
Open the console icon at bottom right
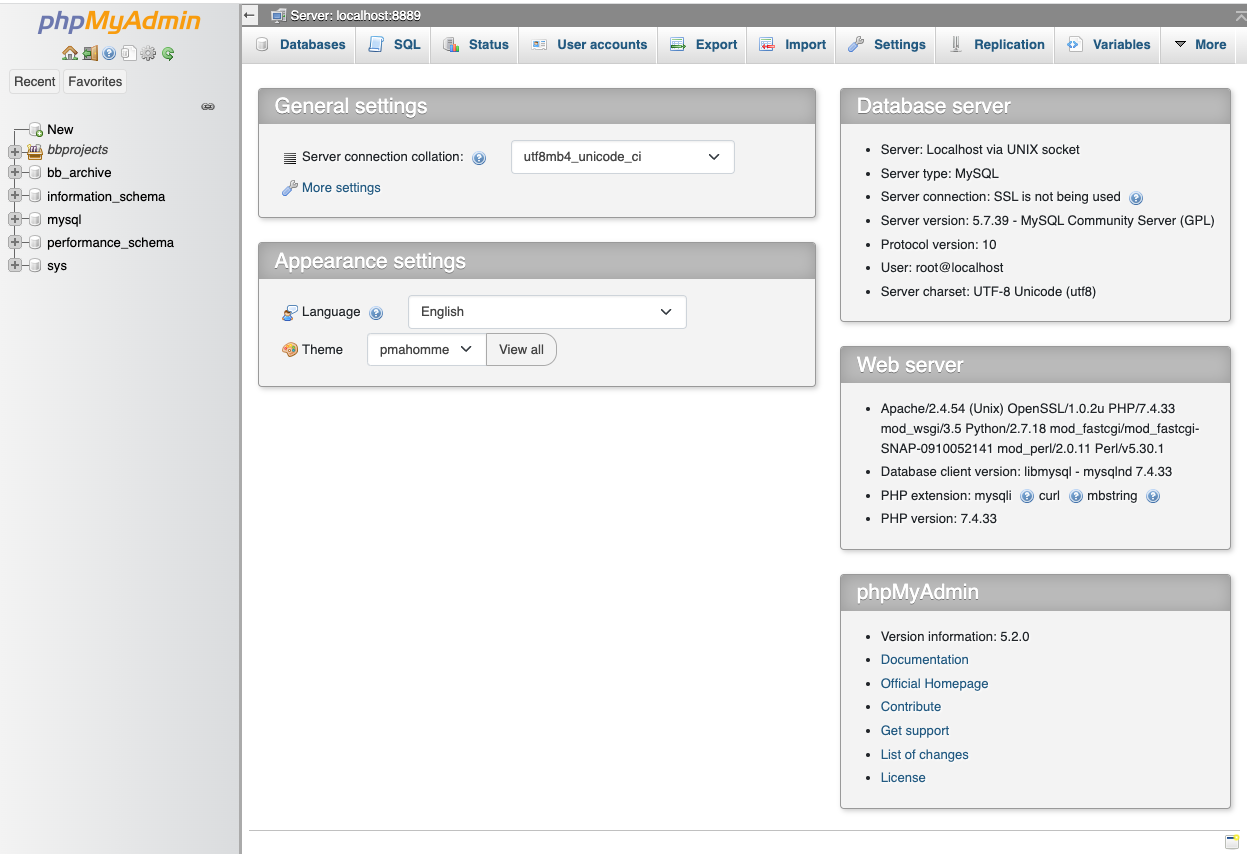[x=1232, y=841]
